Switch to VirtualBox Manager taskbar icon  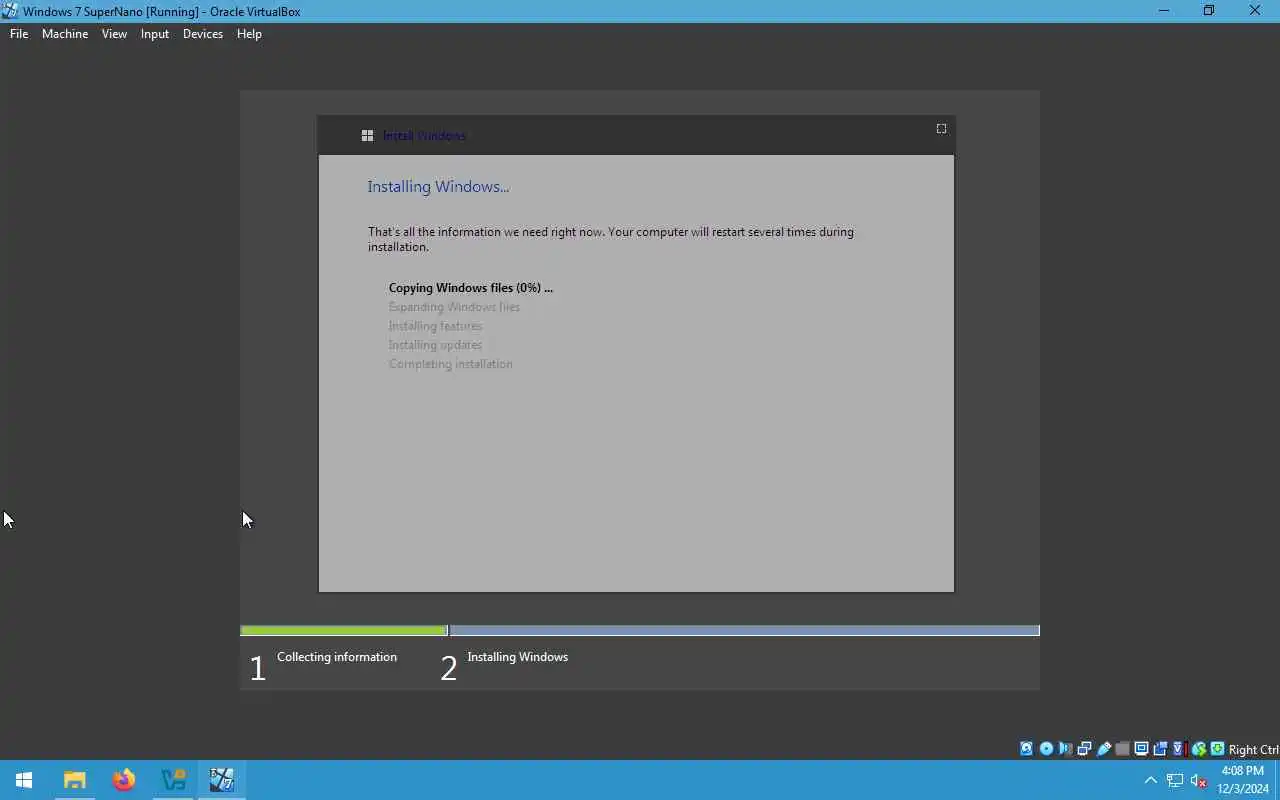173,780
